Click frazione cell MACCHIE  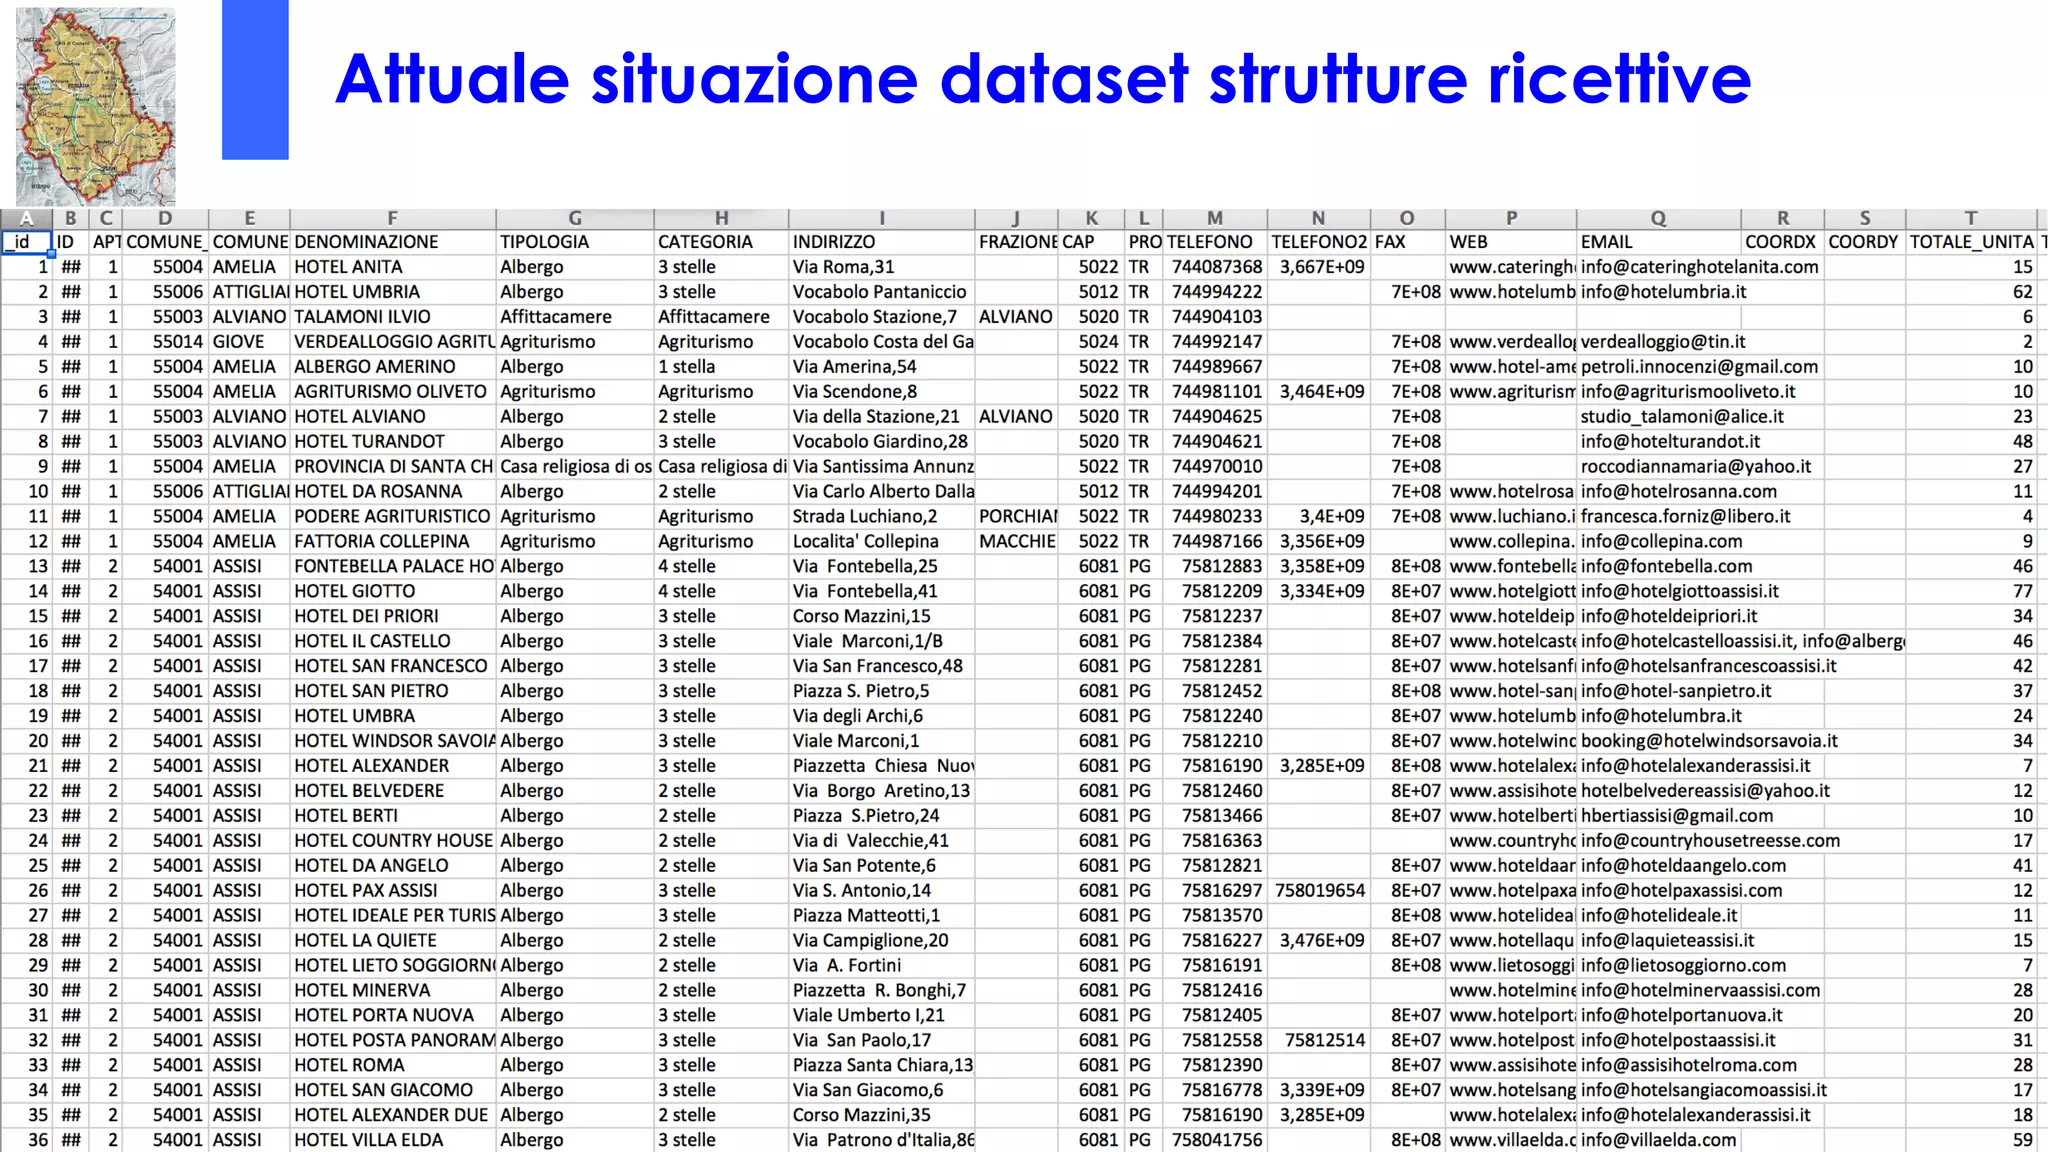pyautogui.click(x=1017, y=541)
